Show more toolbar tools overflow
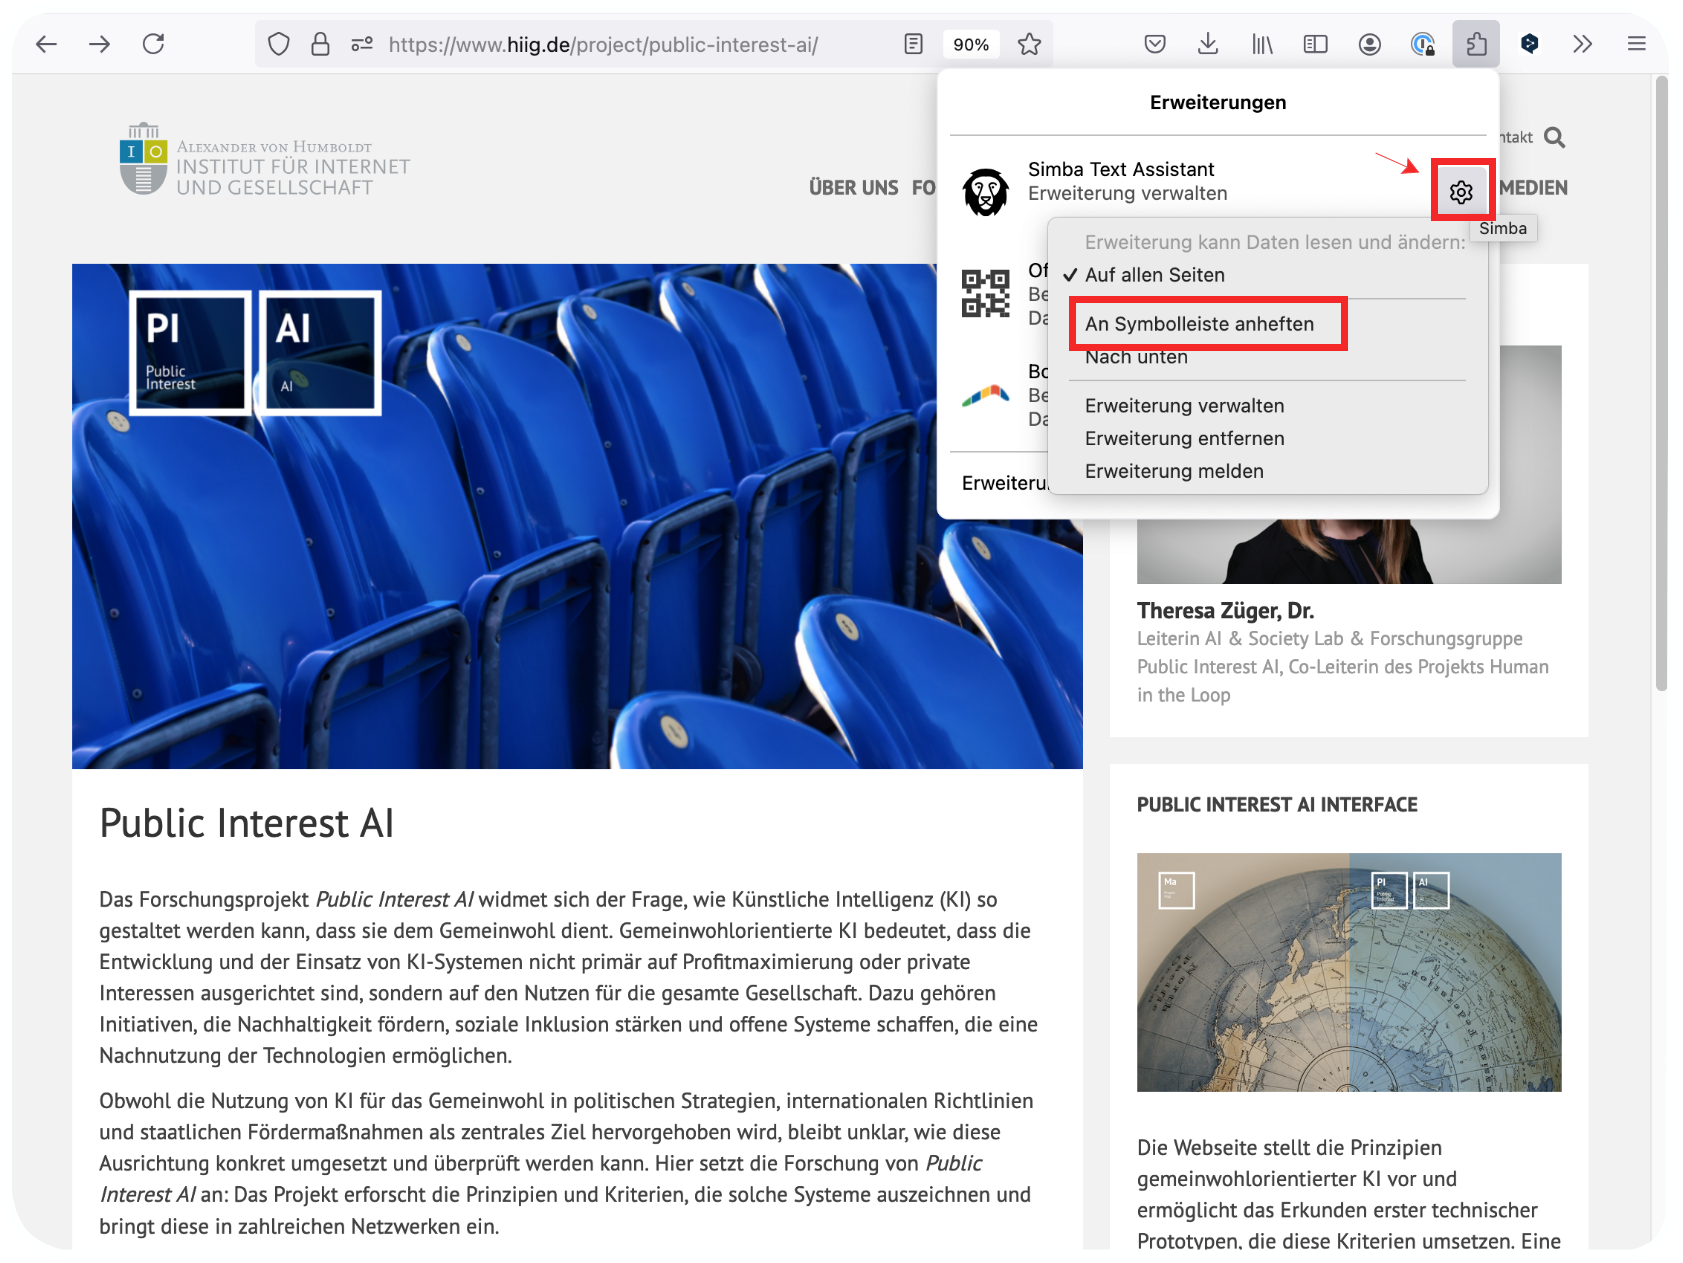This screenshot has width=1683, height=1263. pyautogui.click(x=1582, y=44)
